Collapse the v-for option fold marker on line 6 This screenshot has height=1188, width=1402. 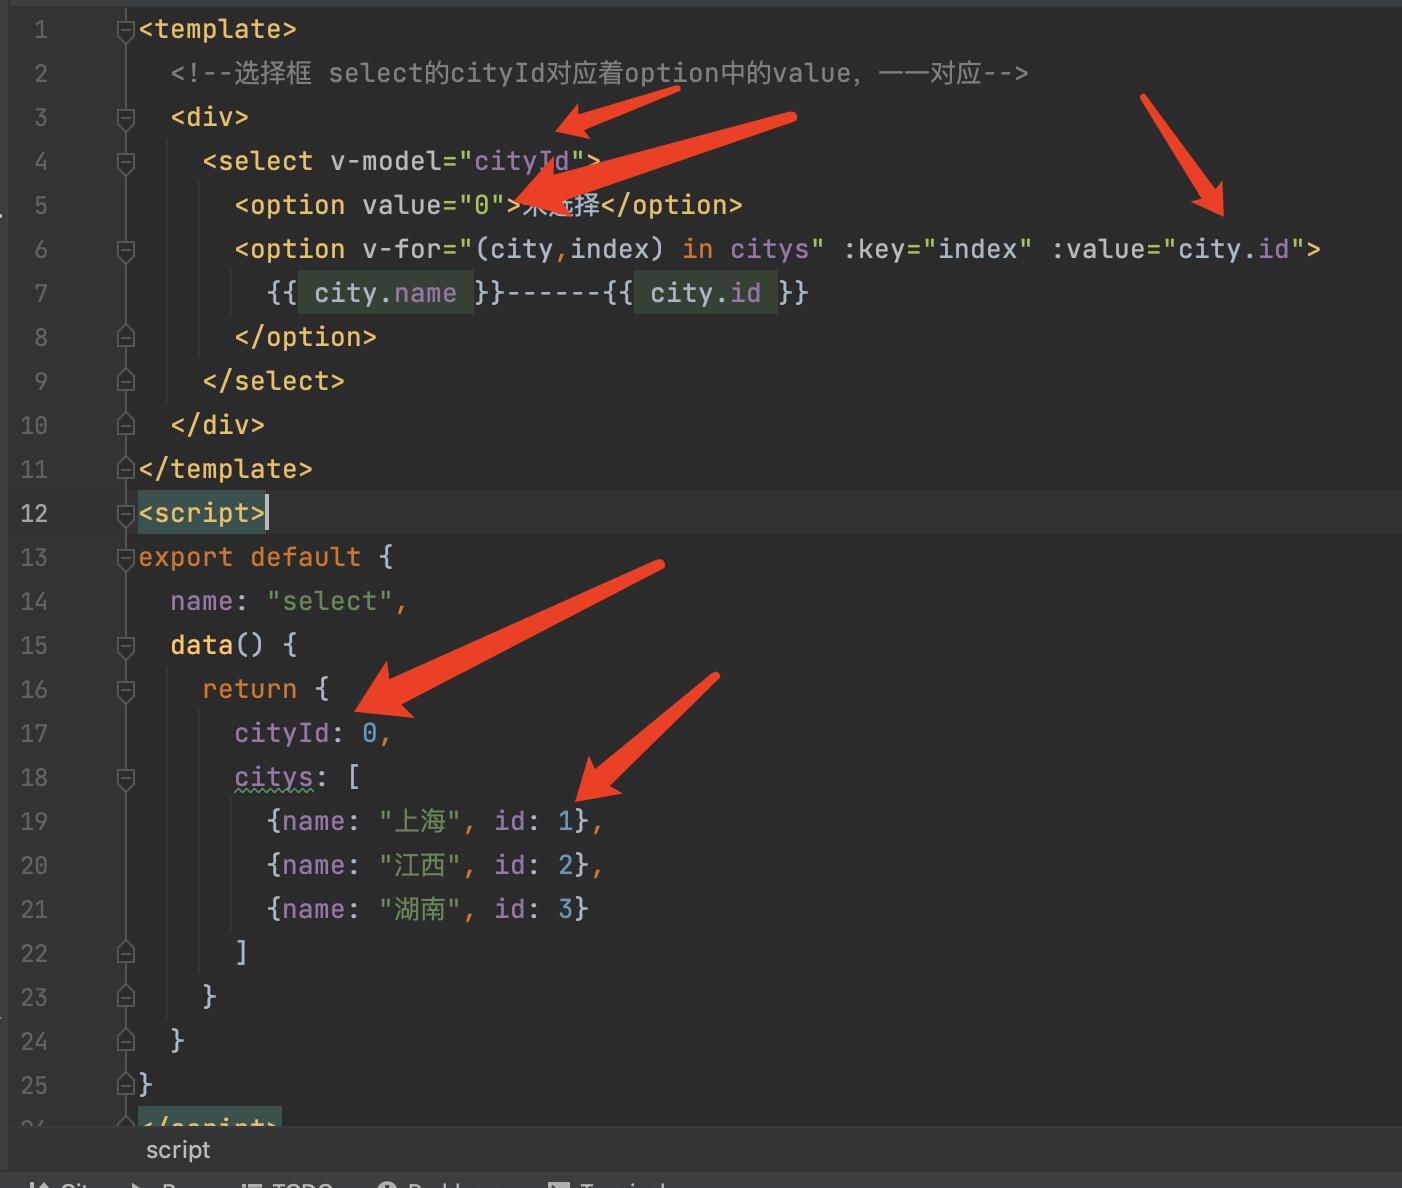coord(125,251)
